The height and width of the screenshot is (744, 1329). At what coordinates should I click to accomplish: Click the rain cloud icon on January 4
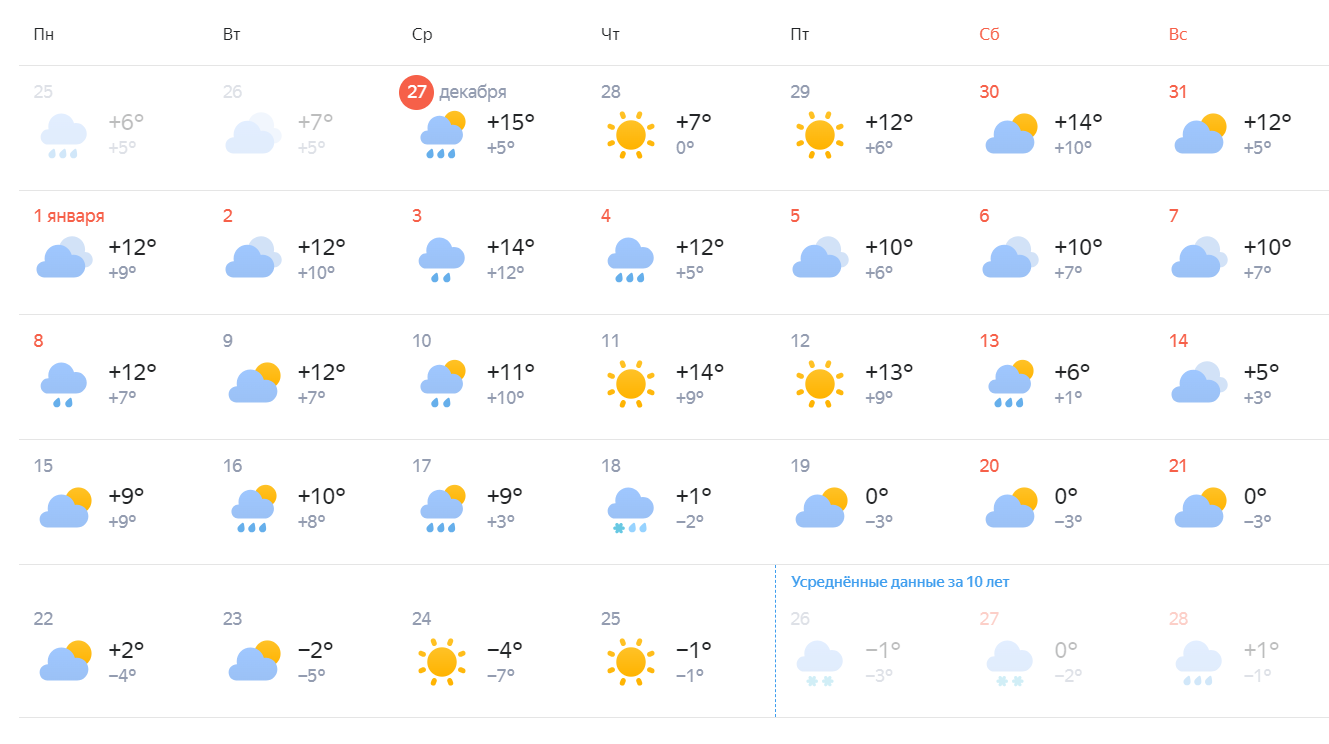click(631, 260)
